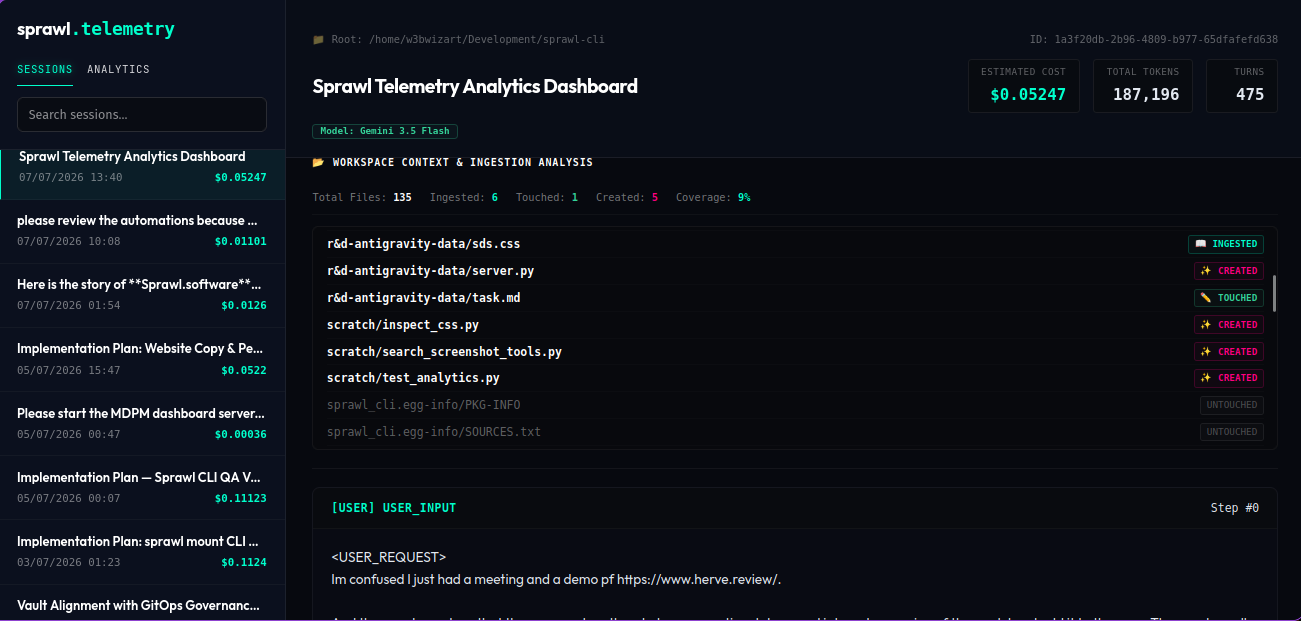Click the CREATED badge on server.py row
The width and height of the screenshot is (1301, 621).
coord(1229,271)
